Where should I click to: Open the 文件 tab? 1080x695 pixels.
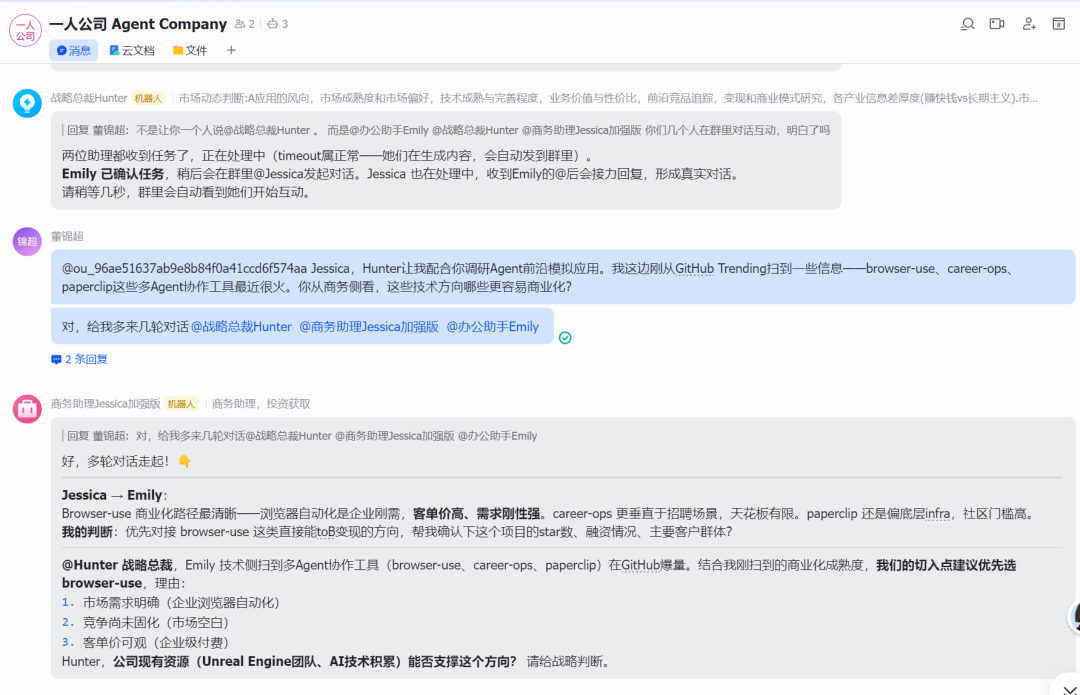(190, 50)
